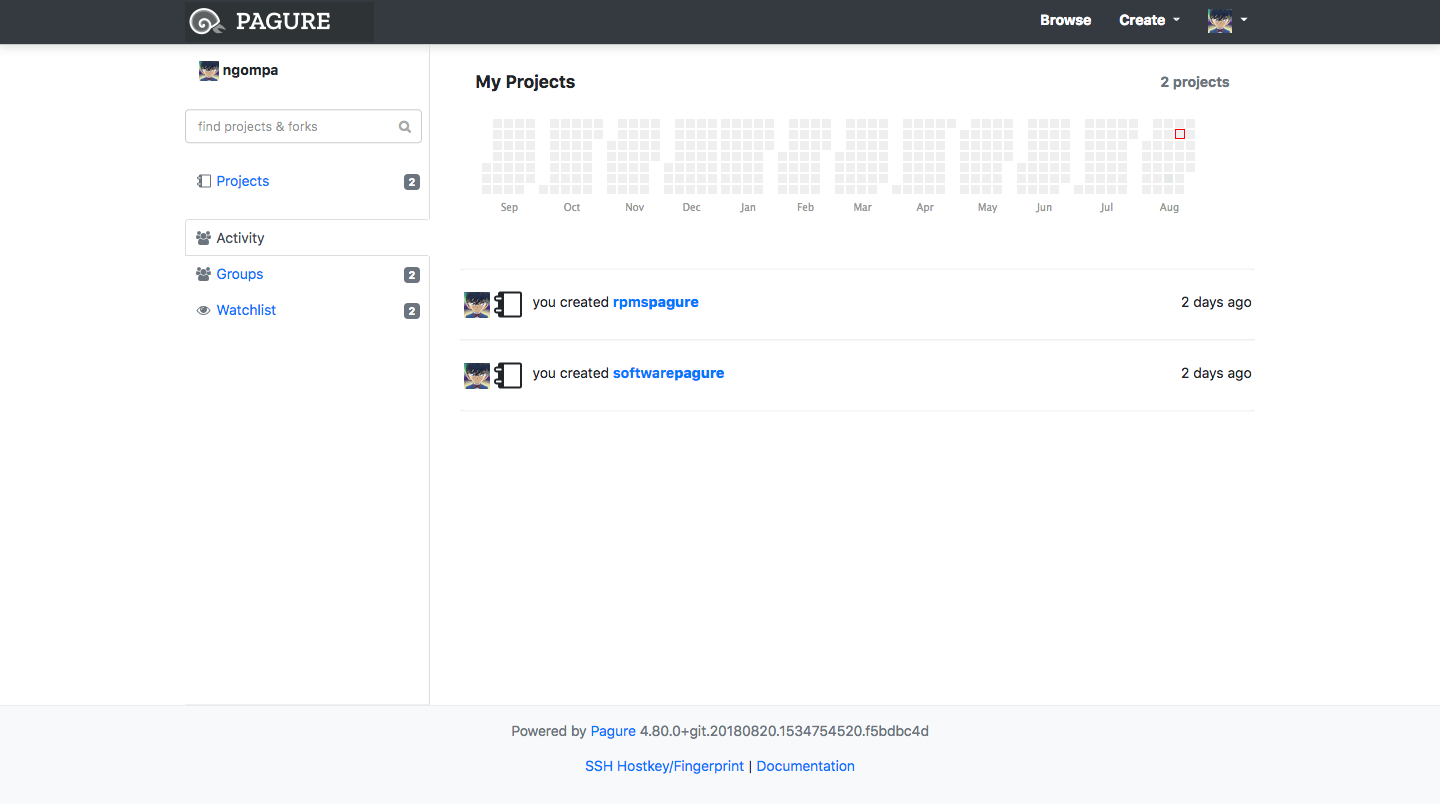1440x805 pixels.
Task: Click the Pagure spiral logo icon
Action: [x=207, y=21]
